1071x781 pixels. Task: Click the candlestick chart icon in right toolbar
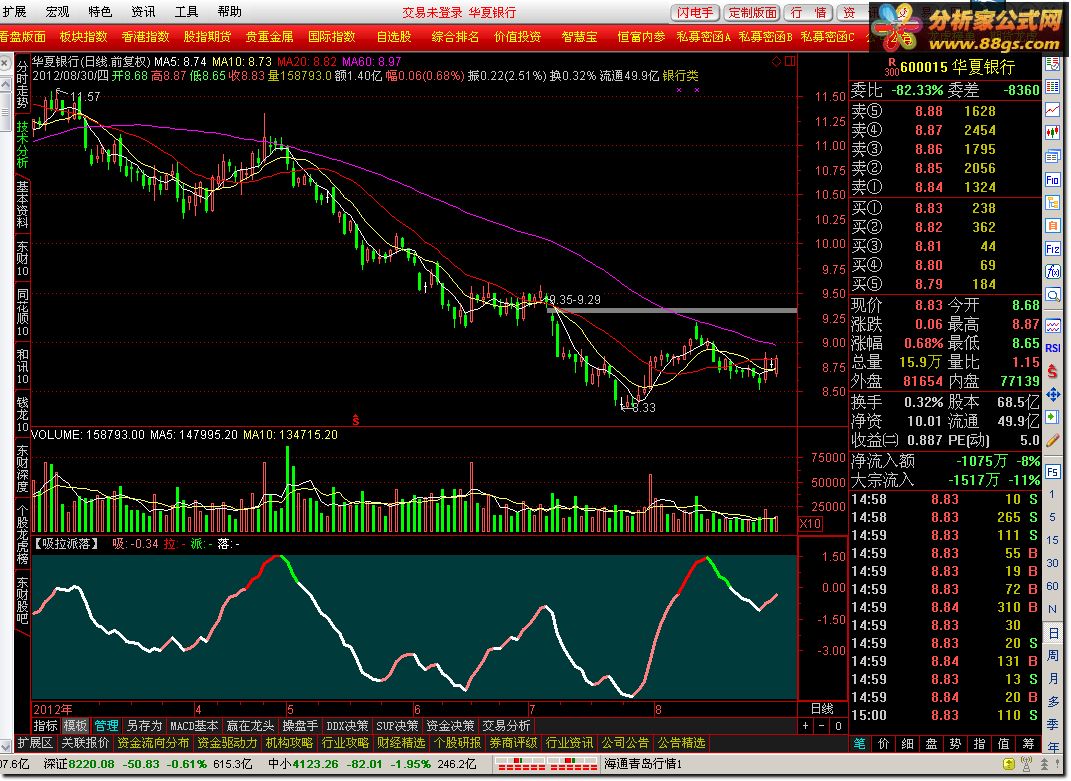[x=1053, y=133]
